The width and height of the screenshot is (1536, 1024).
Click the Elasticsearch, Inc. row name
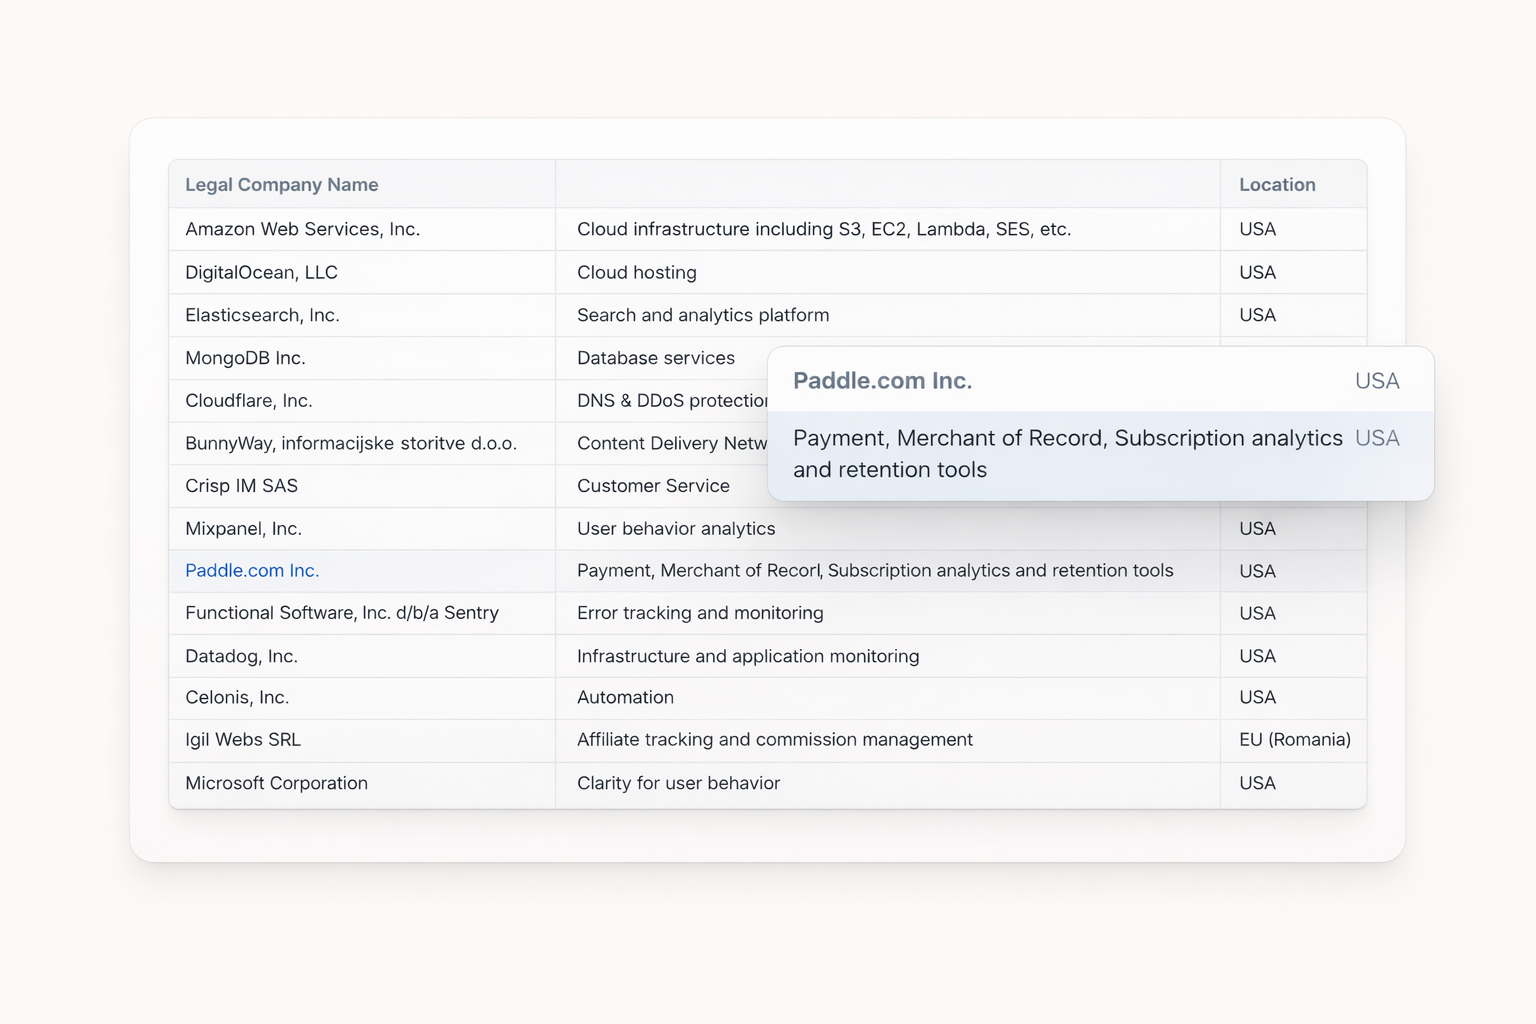point(262,315)
